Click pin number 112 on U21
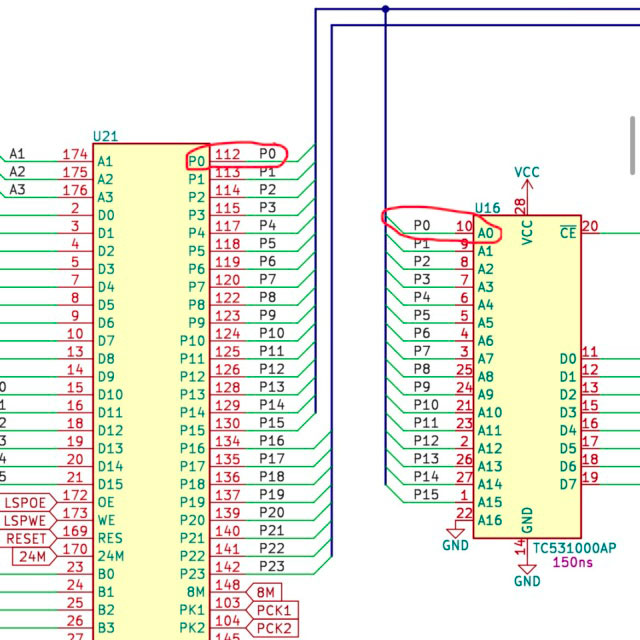 [227, 154]
